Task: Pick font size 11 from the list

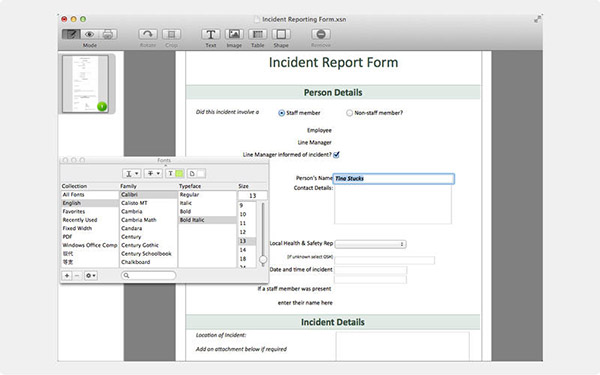Action: tap(247, 223)
